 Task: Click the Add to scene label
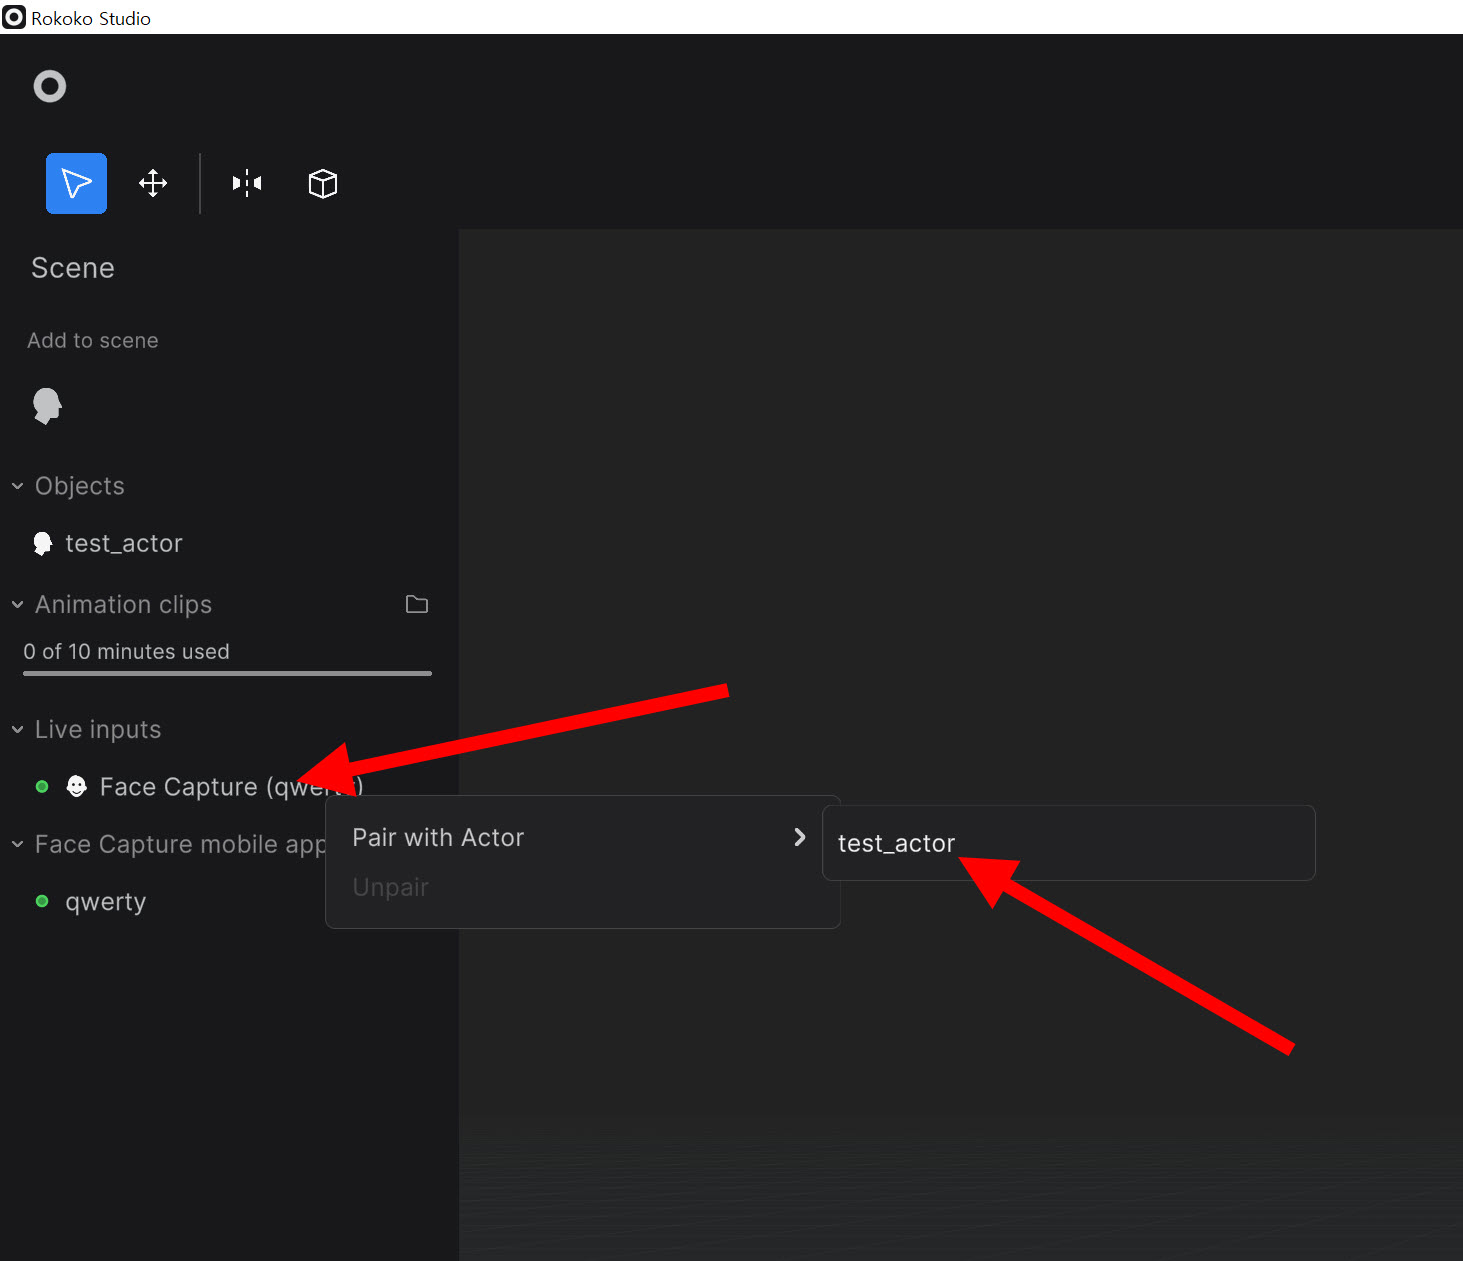click(93, 340)
